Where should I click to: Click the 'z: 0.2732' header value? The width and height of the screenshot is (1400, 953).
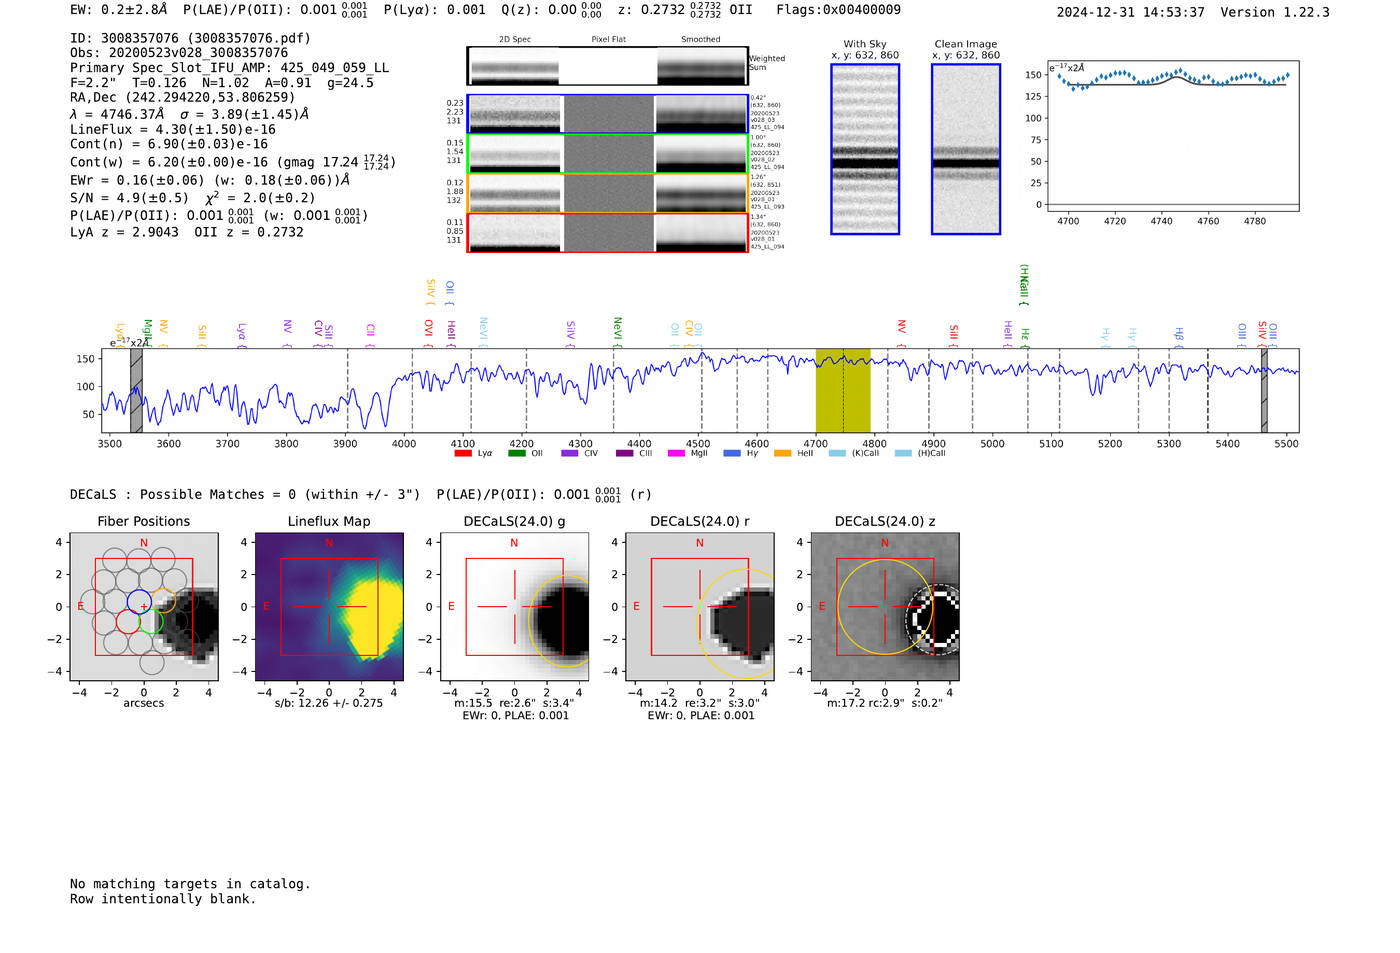pos(651,10)
